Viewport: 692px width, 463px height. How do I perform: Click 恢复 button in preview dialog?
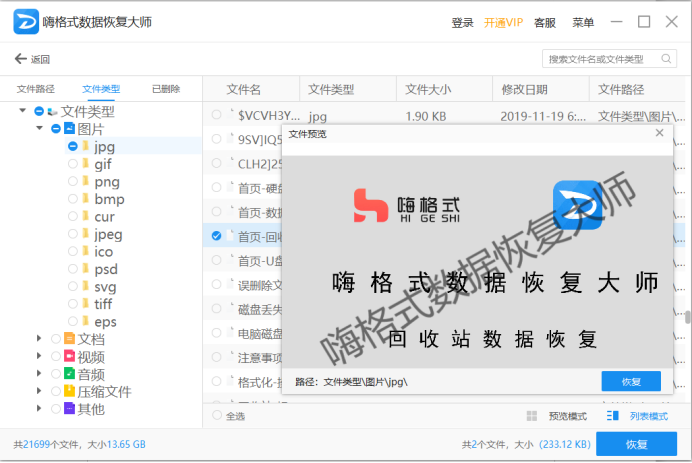(631, 381)
